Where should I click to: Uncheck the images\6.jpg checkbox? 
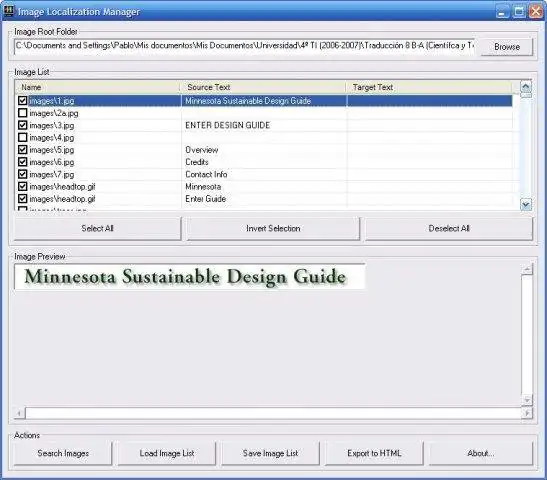[23, 162]
